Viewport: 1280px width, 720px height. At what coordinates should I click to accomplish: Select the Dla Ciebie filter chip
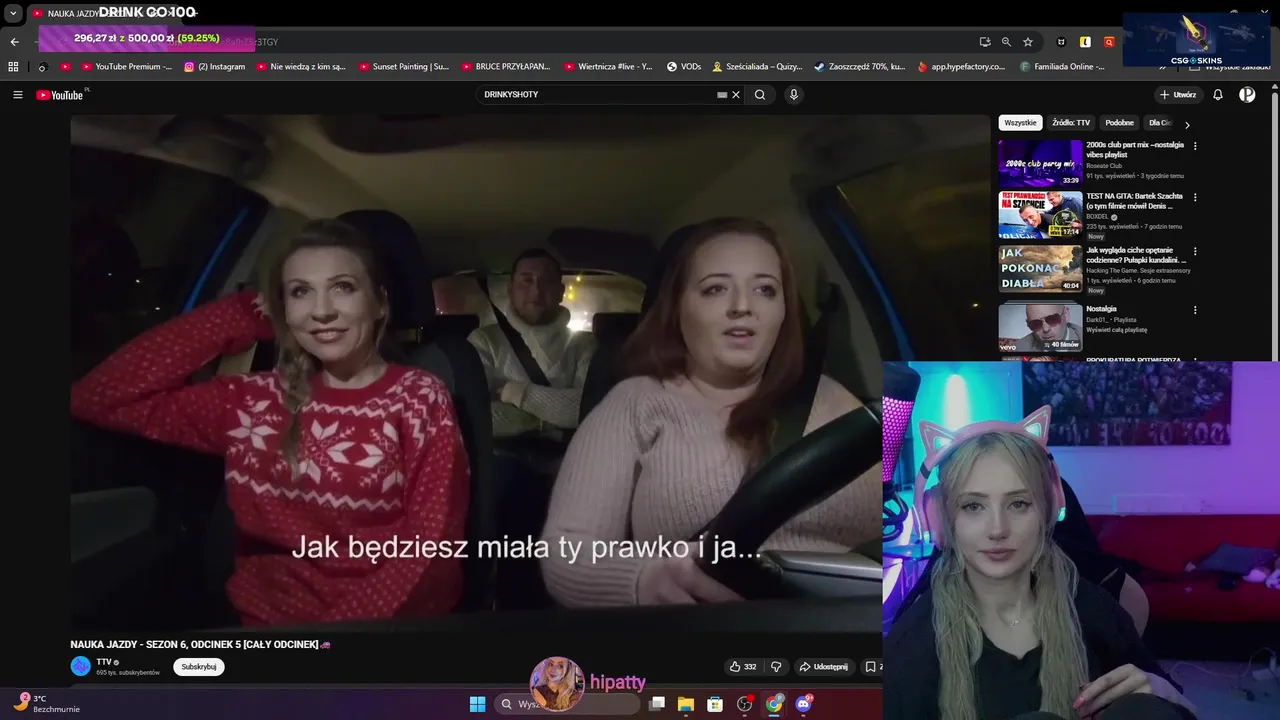click(1159, 123)
